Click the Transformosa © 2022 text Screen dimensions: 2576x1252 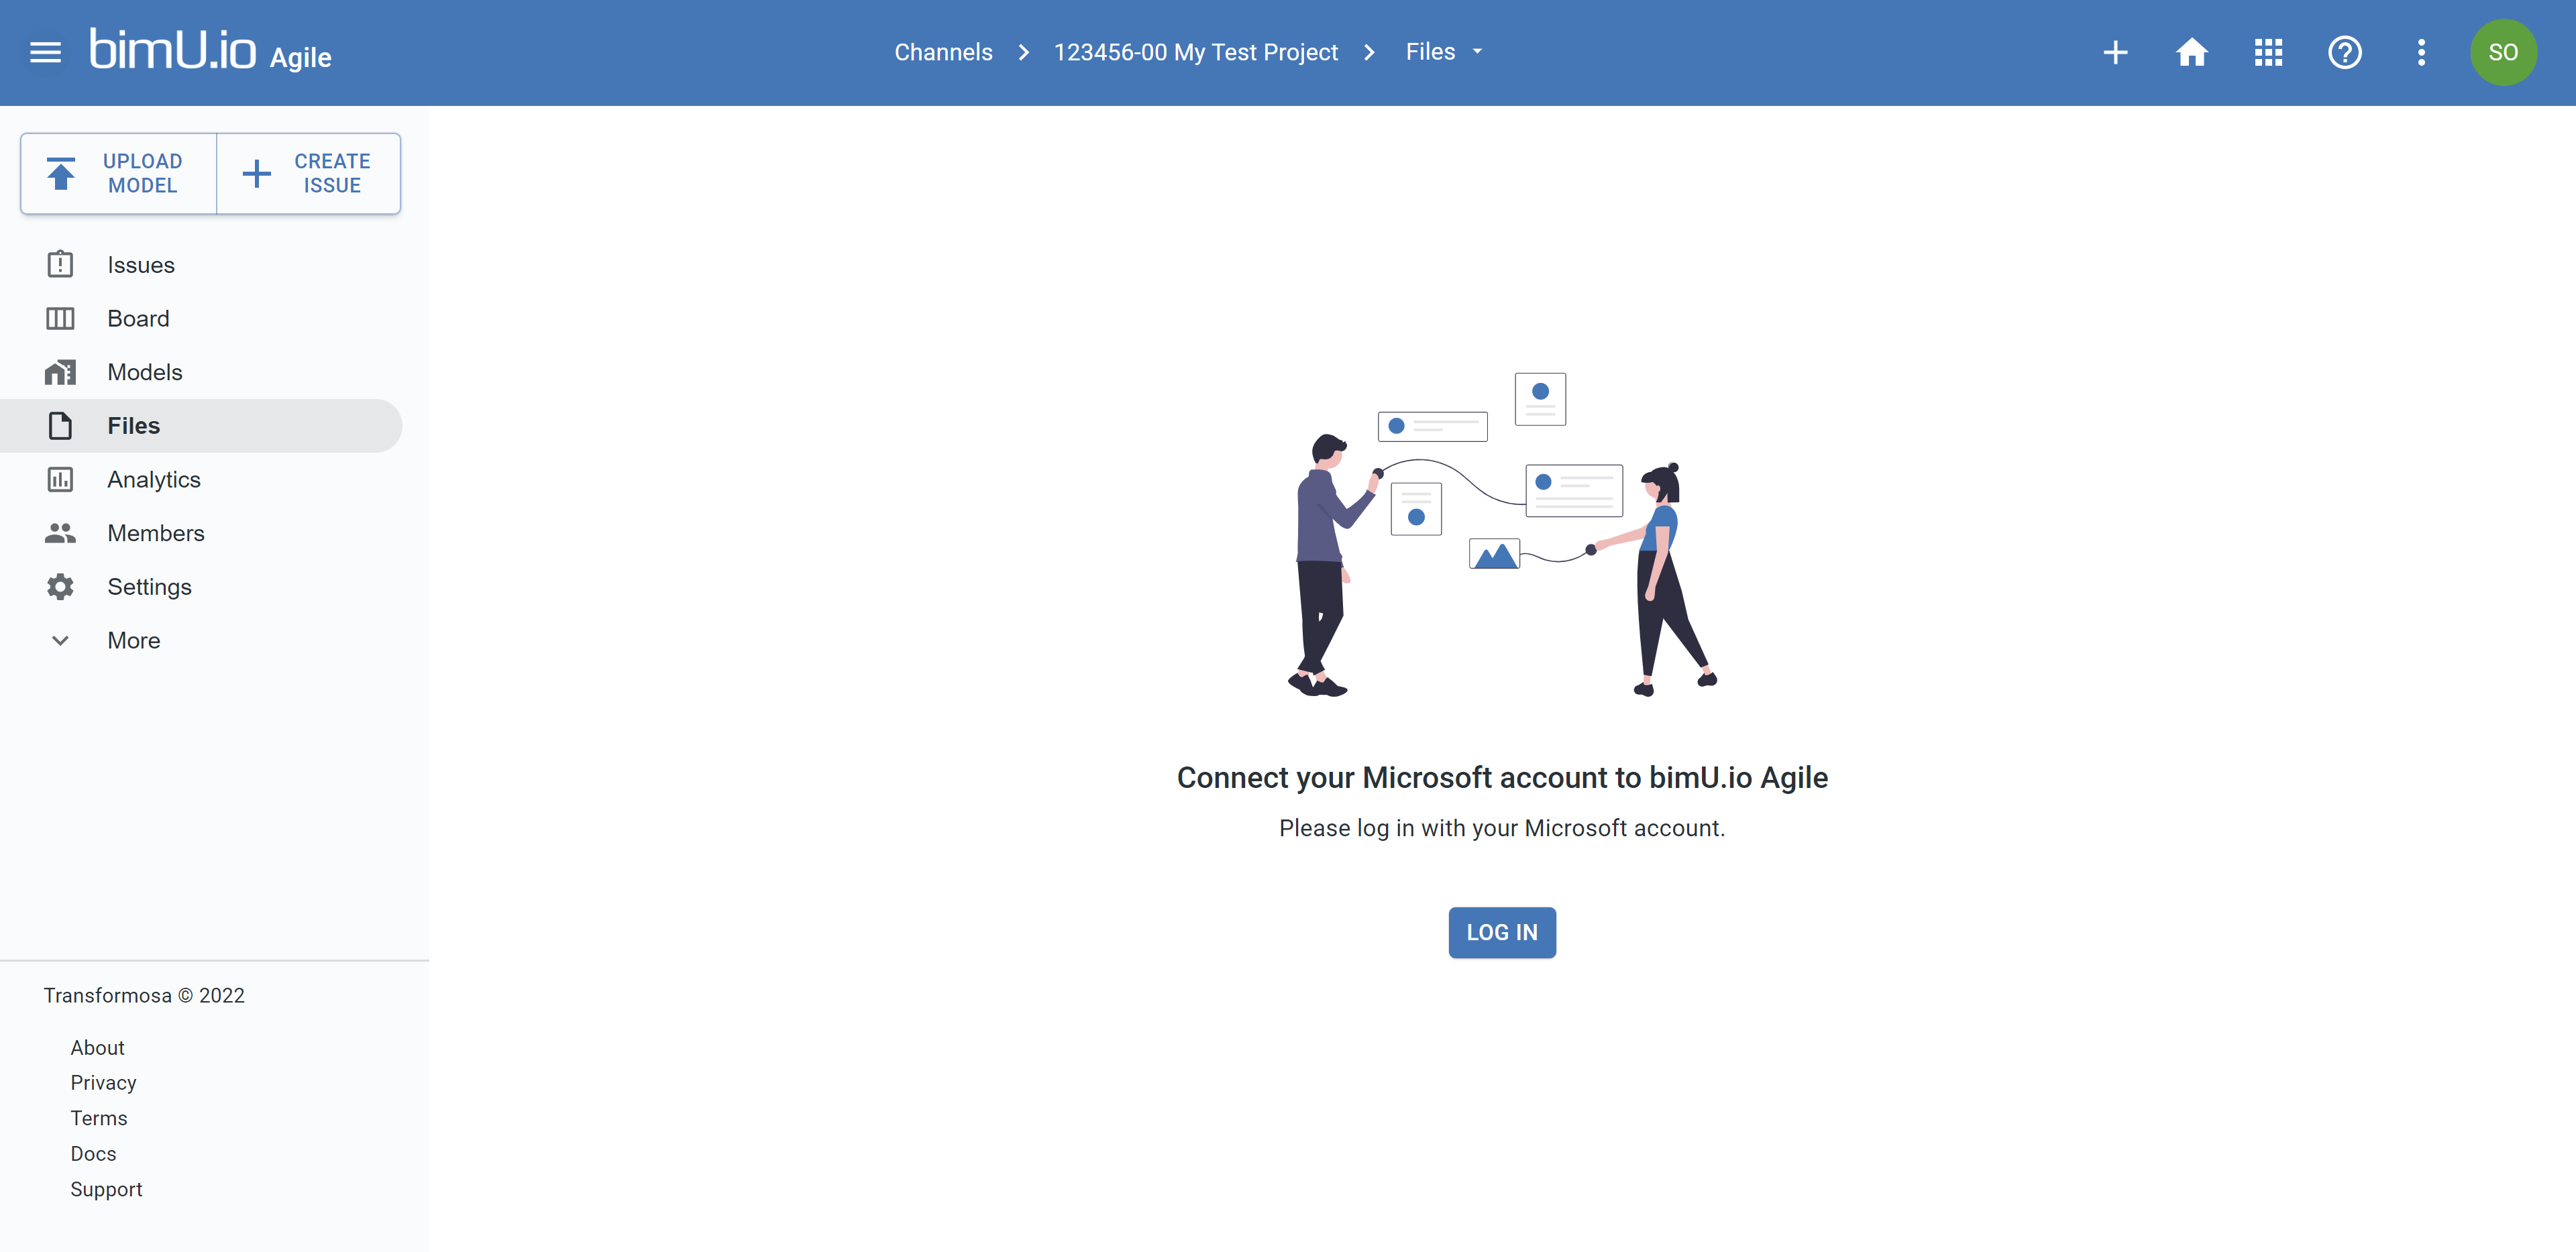pos(144,995)
